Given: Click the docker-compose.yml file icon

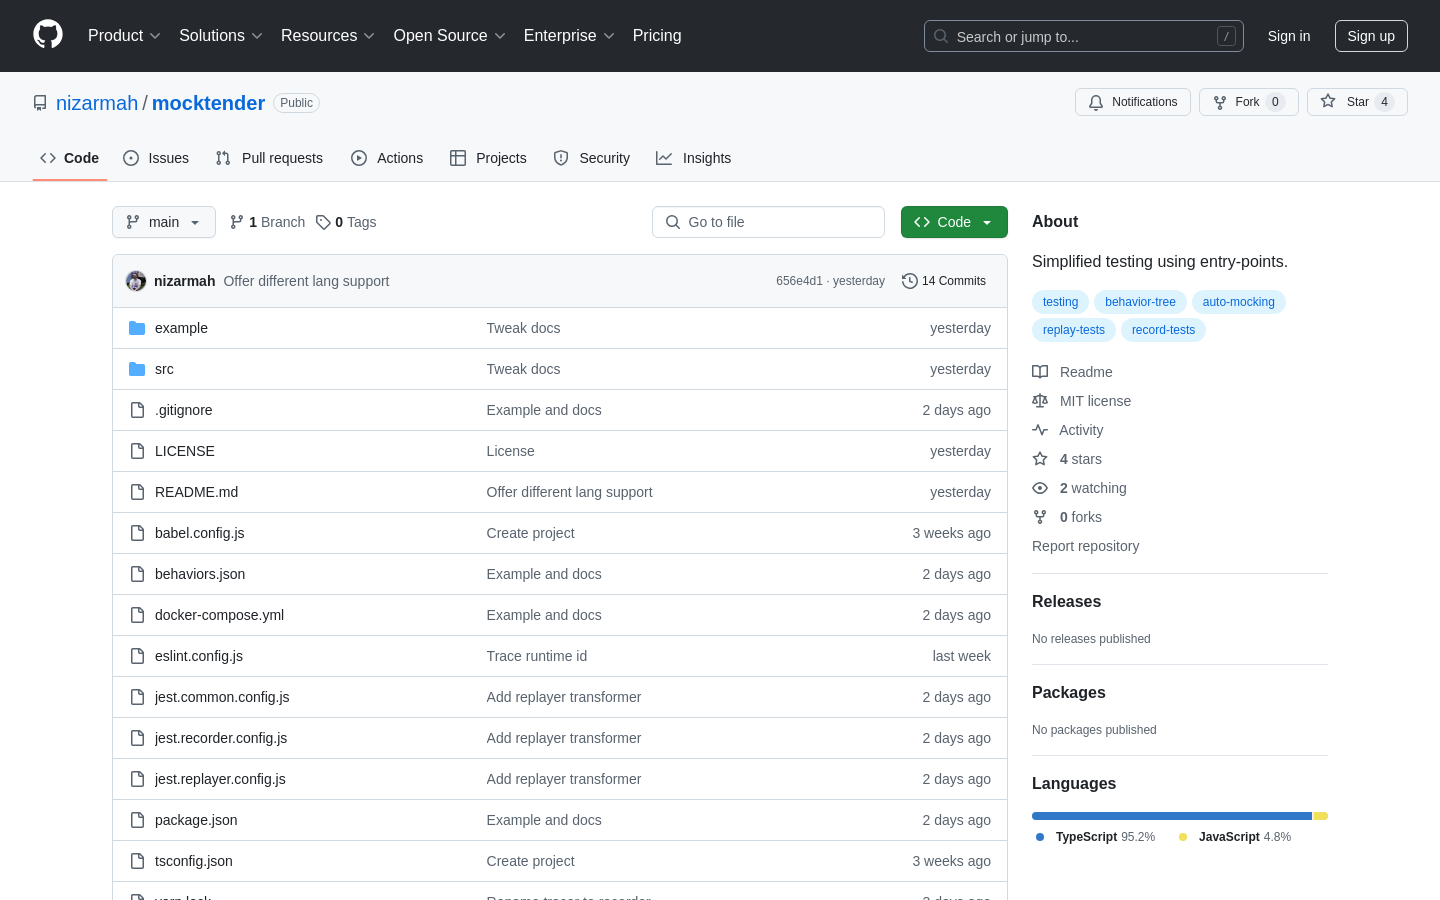Looking at the screenshot, I should click(x=137, y=615).
